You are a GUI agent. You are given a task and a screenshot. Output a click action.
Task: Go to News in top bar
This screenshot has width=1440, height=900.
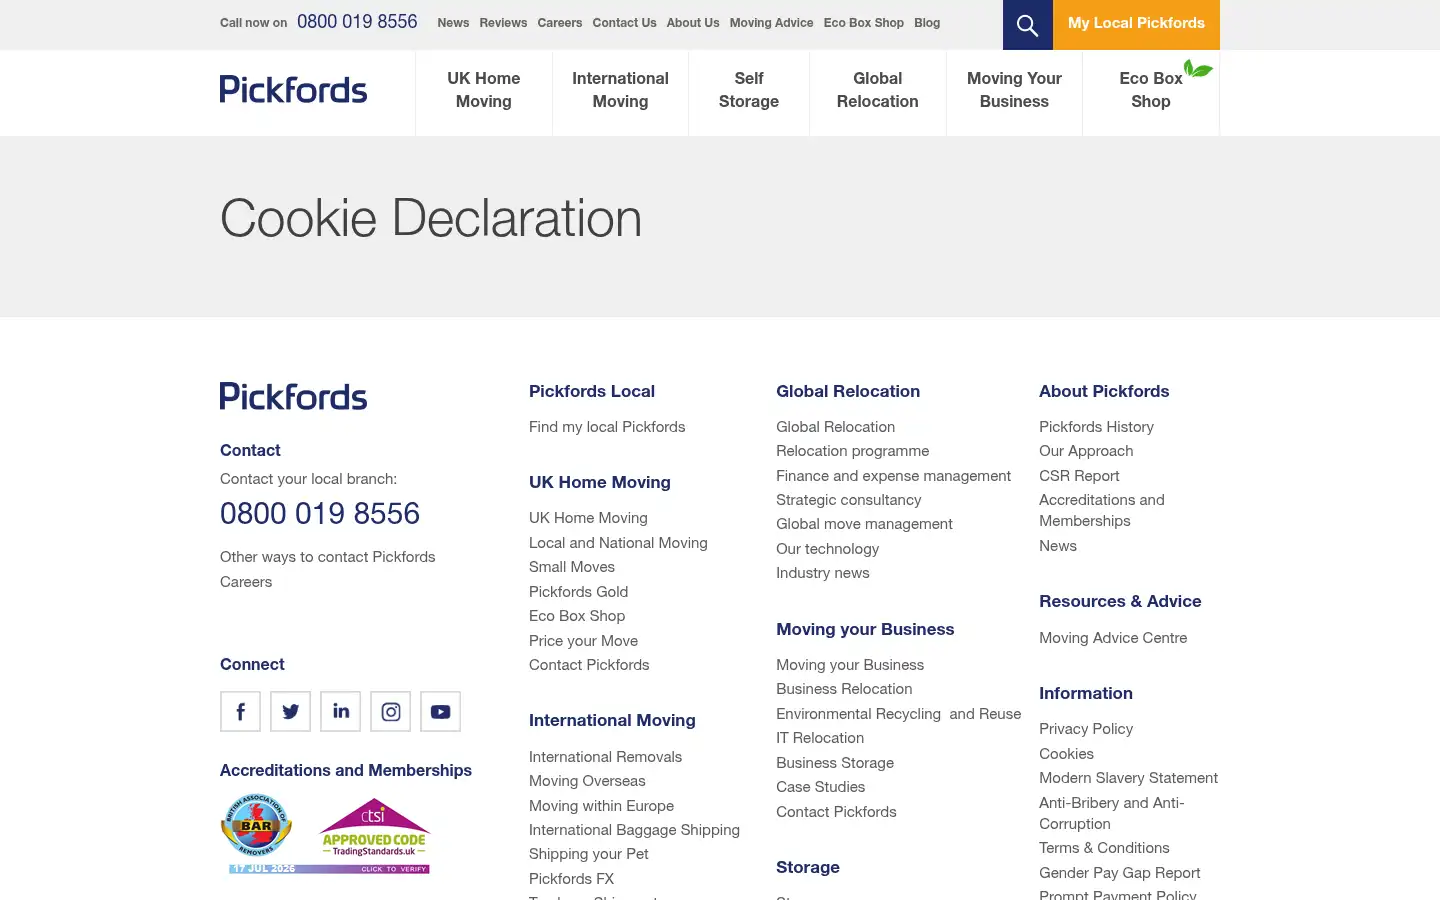coord(453,23)
